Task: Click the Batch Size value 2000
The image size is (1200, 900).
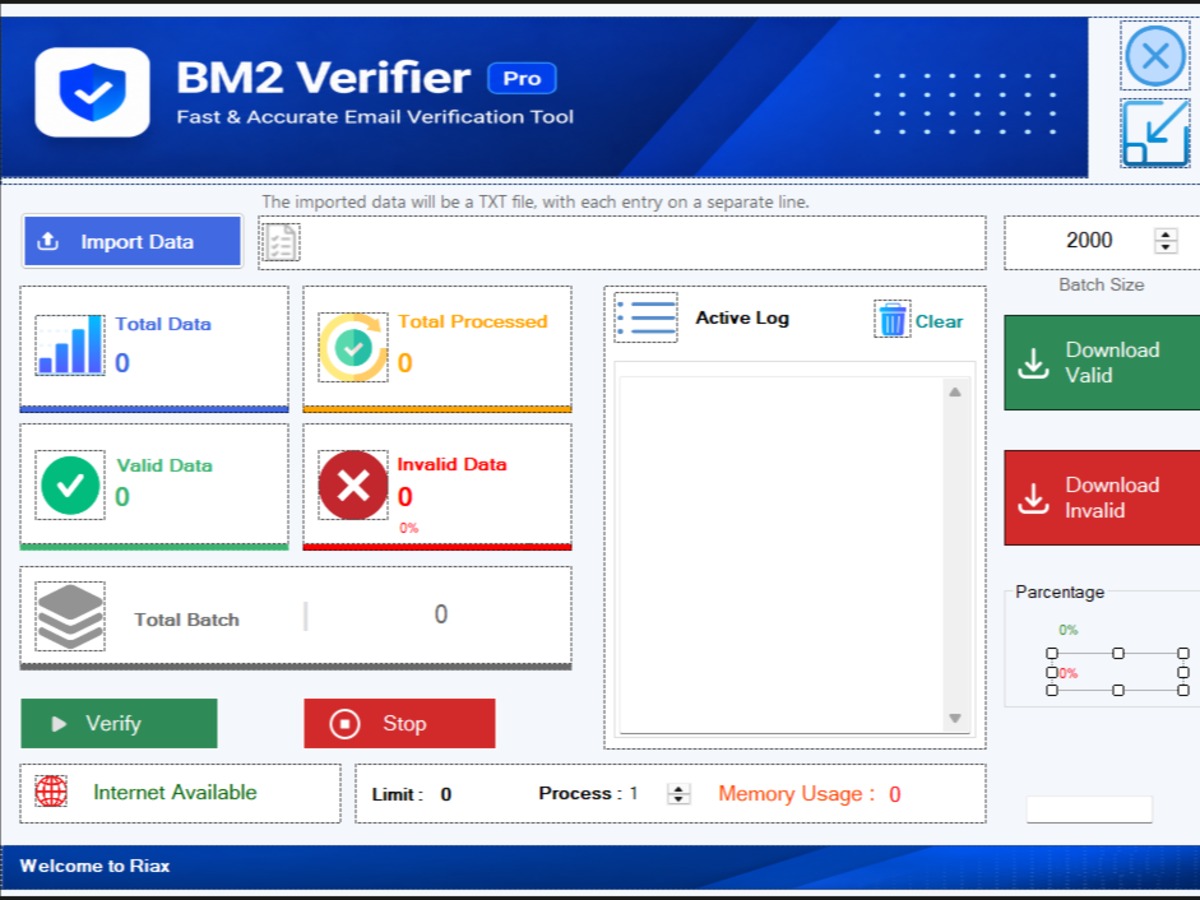Action: pos(1089,240)
